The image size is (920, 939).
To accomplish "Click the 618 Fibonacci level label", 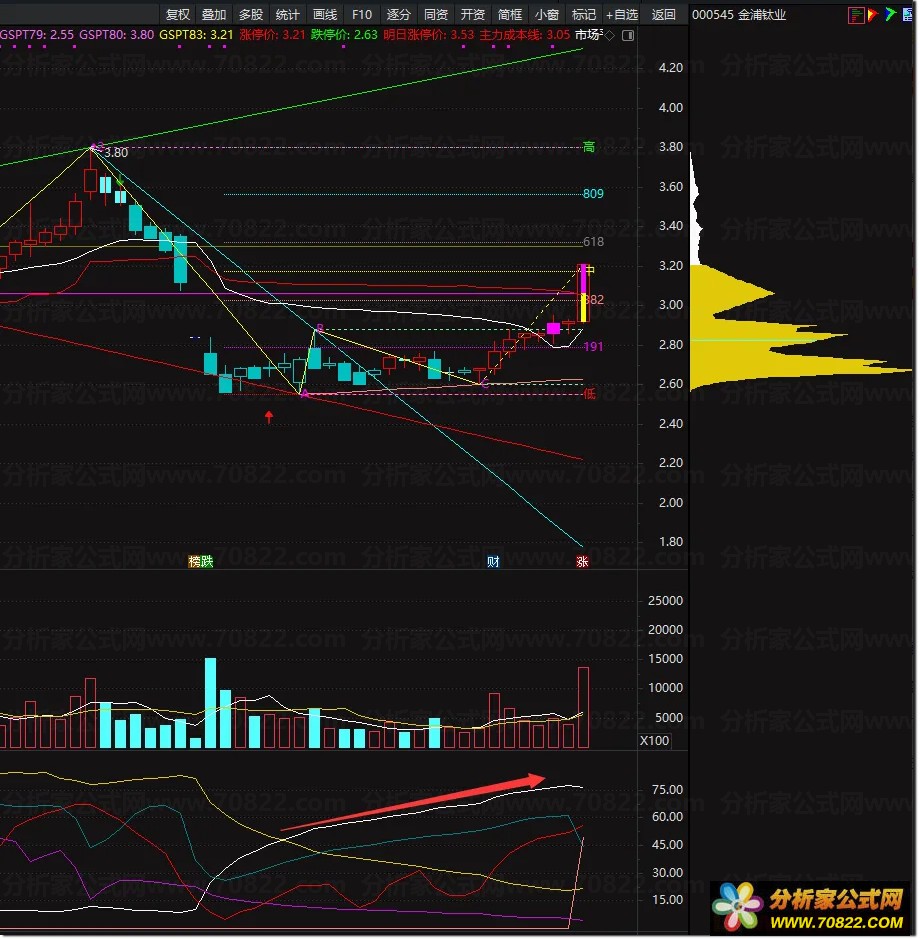I will click(x=593, y=242).
